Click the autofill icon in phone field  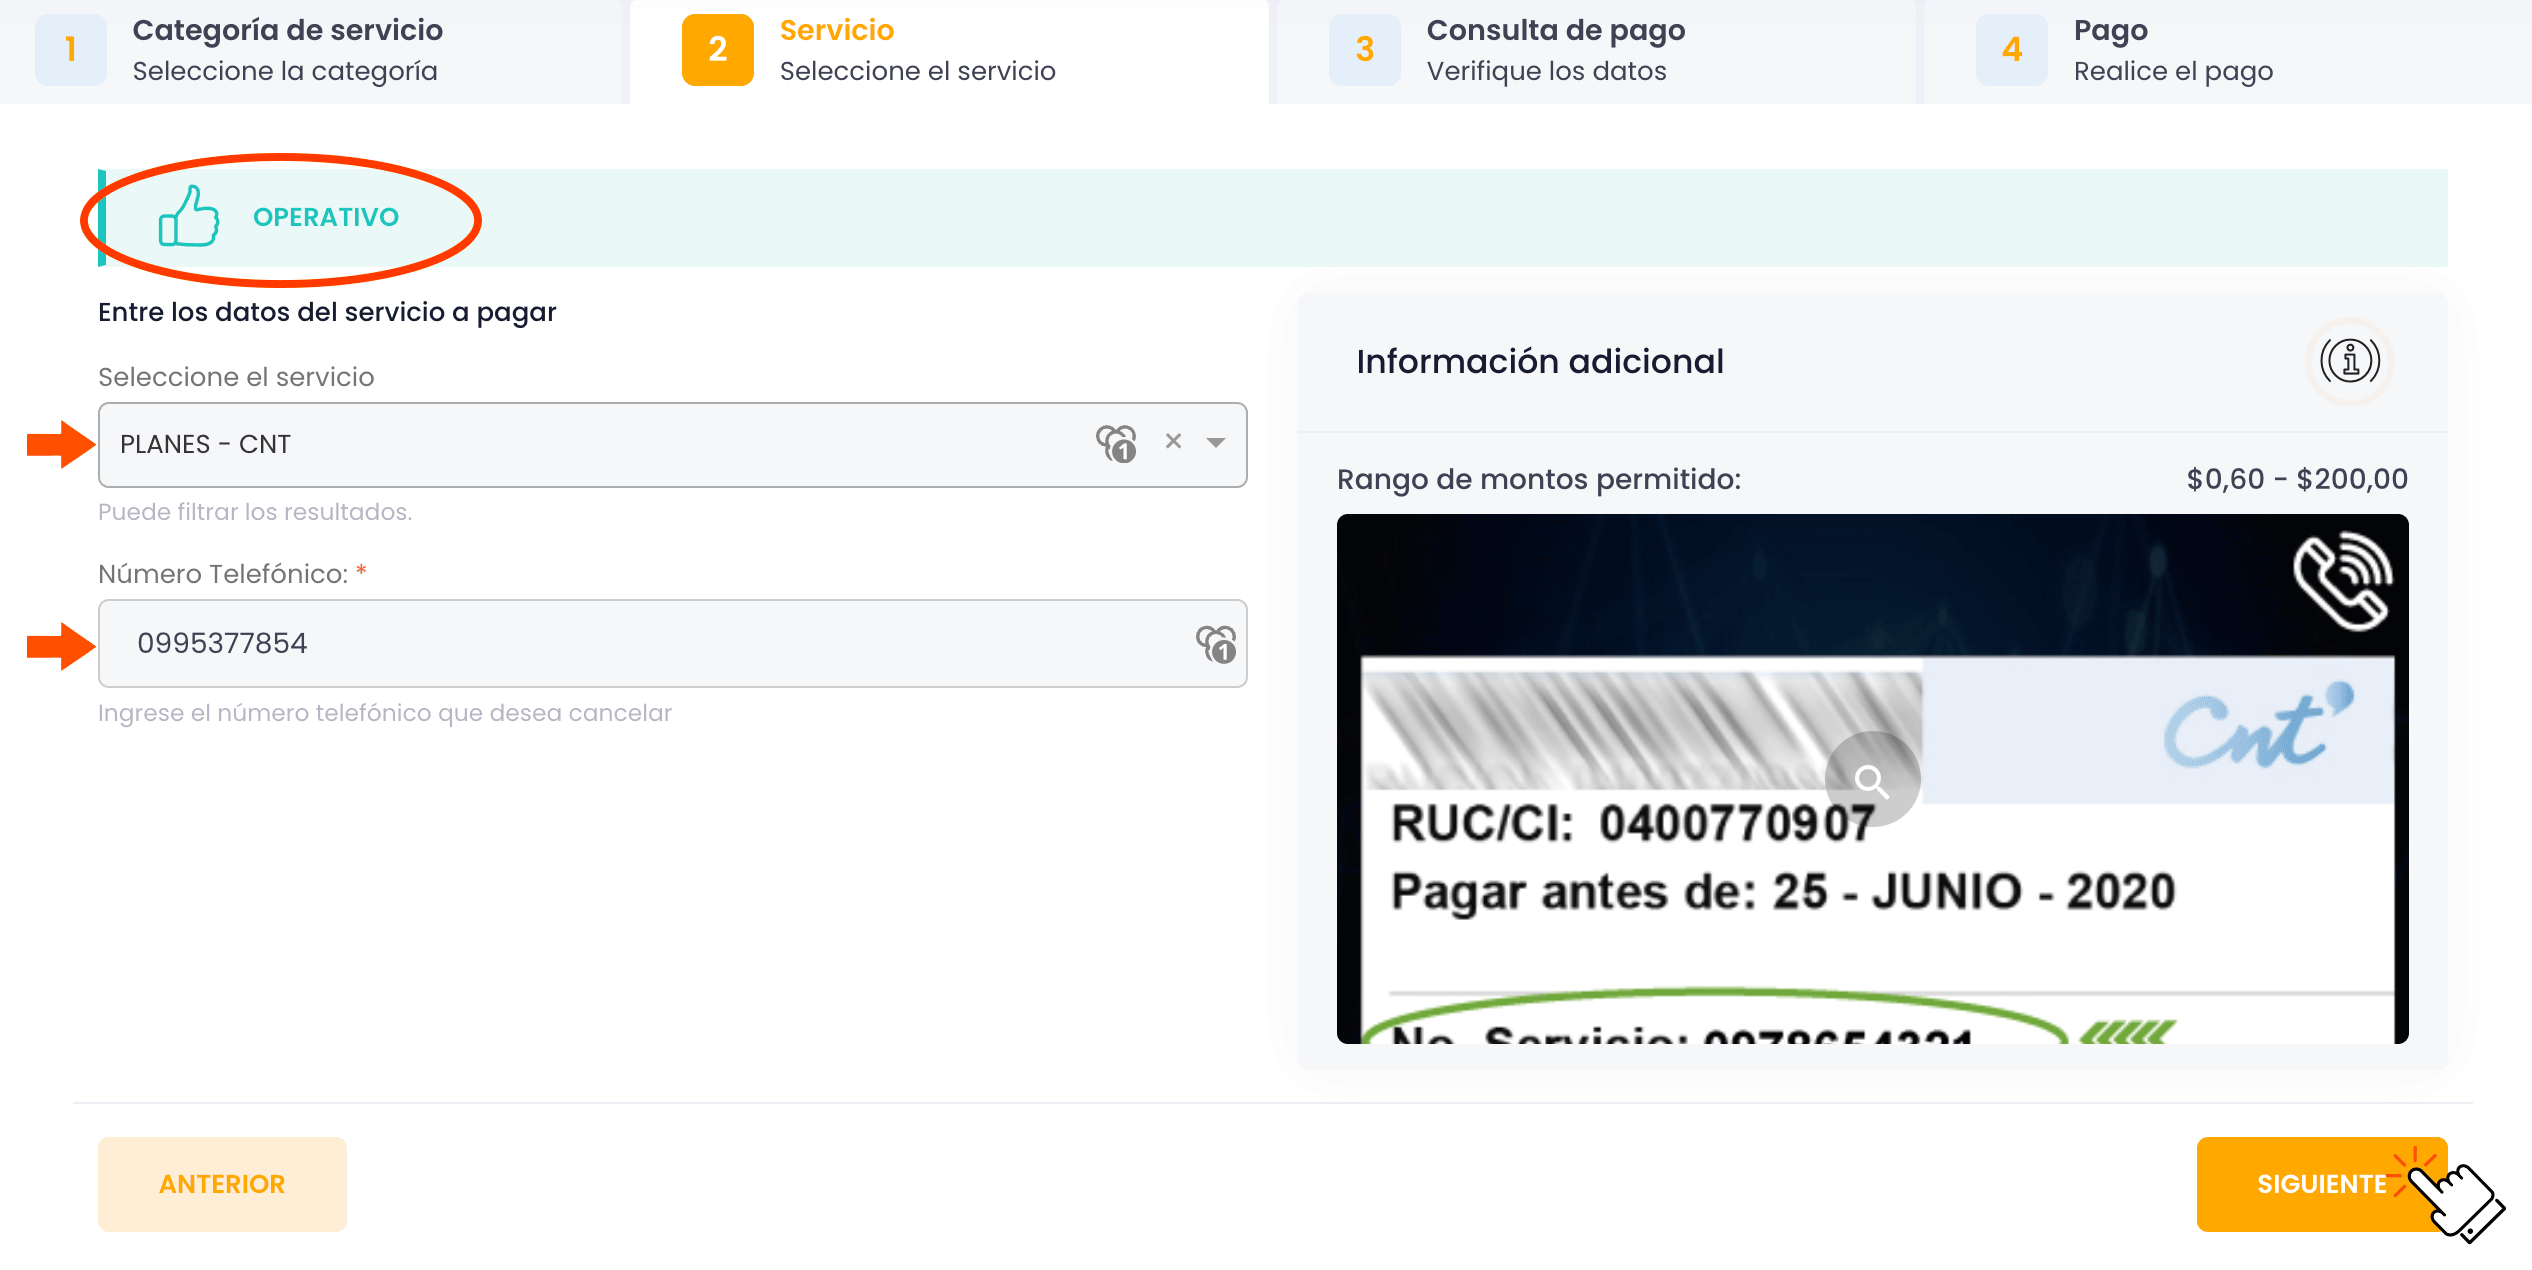(1216, 644)
